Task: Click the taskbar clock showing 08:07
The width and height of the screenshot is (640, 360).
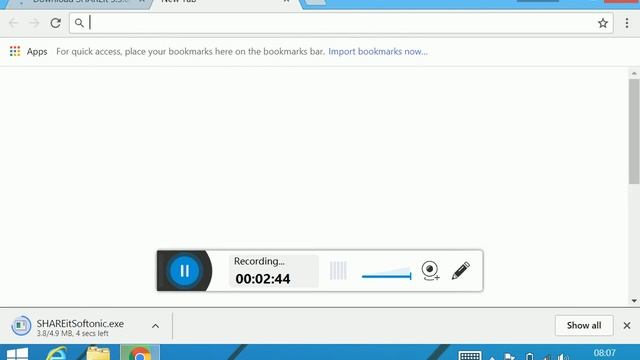Action: tap(604, 353)
